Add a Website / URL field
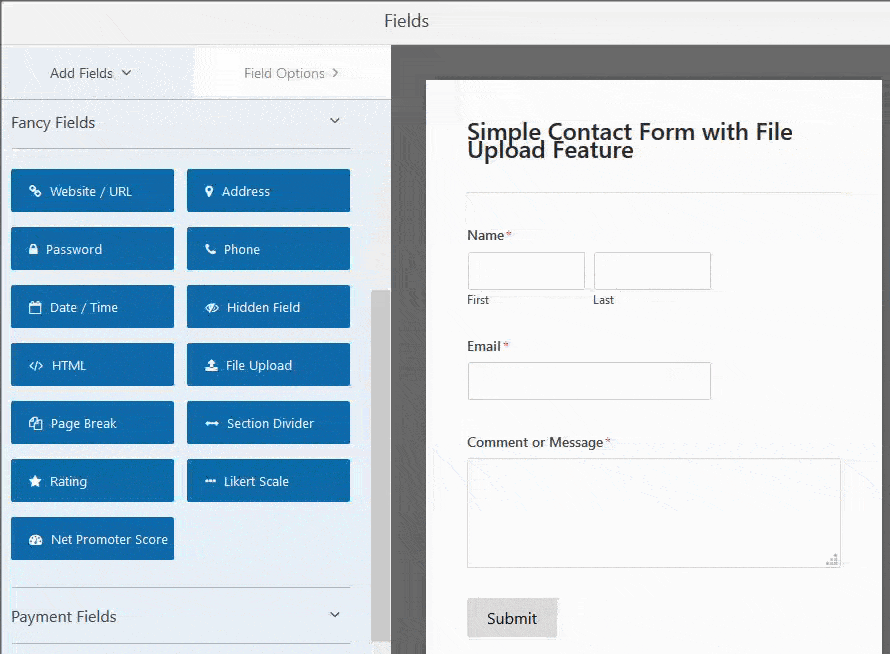 [x=92, y=190]
